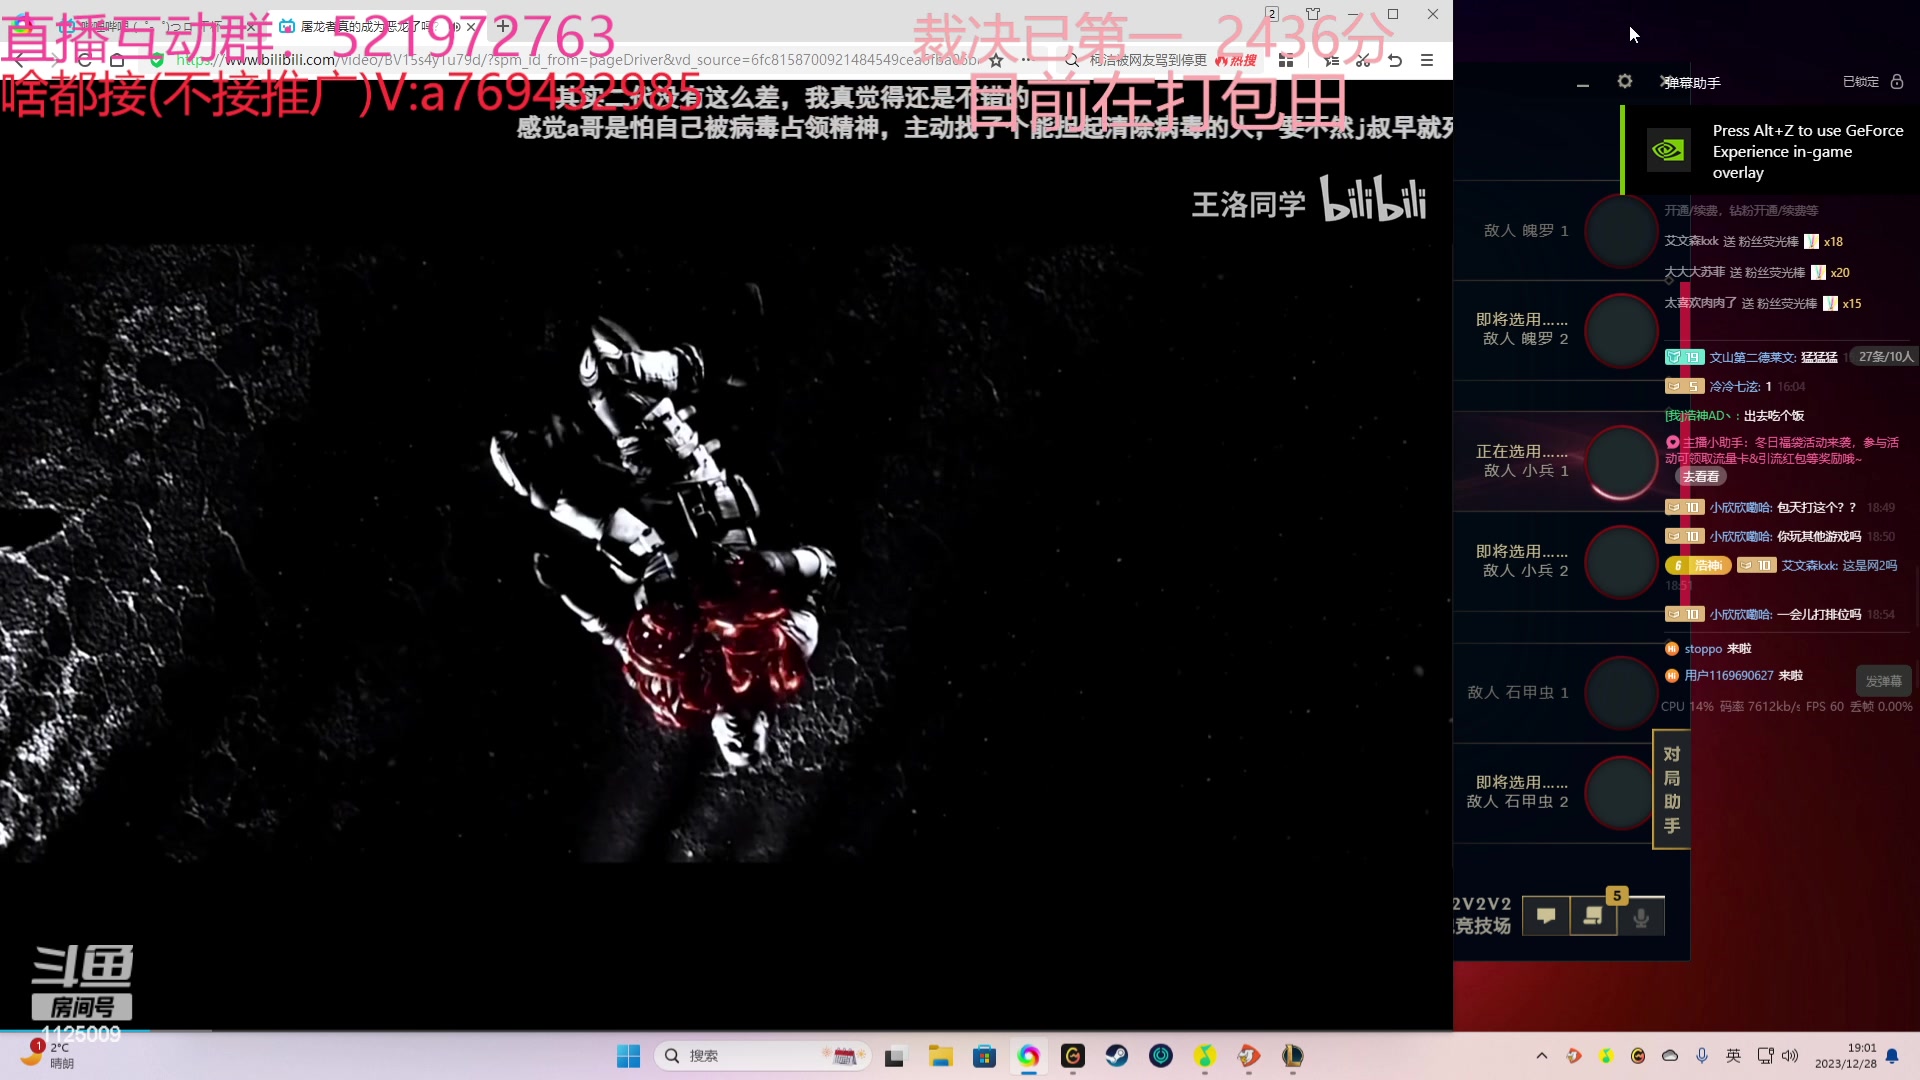1920x1080 pixels.
Task: Expand hidden system tray icons
Action: (x=1541, y=1056)
